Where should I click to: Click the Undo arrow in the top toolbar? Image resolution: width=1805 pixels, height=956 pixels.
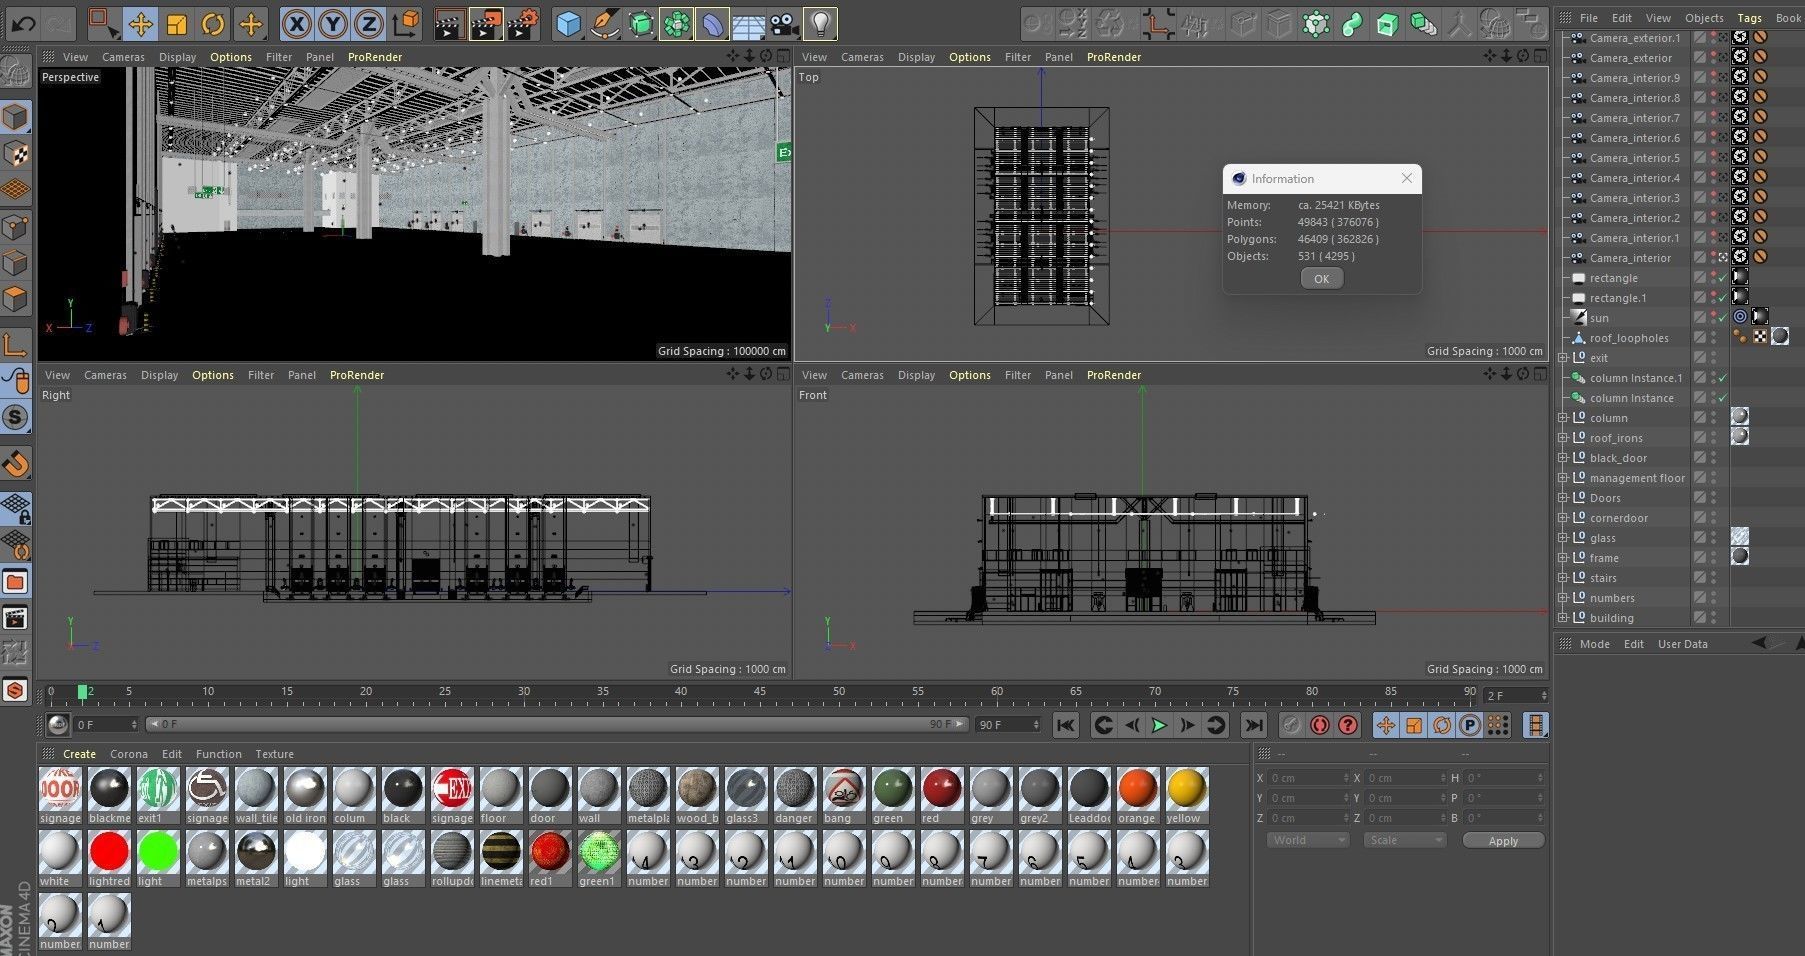pos(24,23)
